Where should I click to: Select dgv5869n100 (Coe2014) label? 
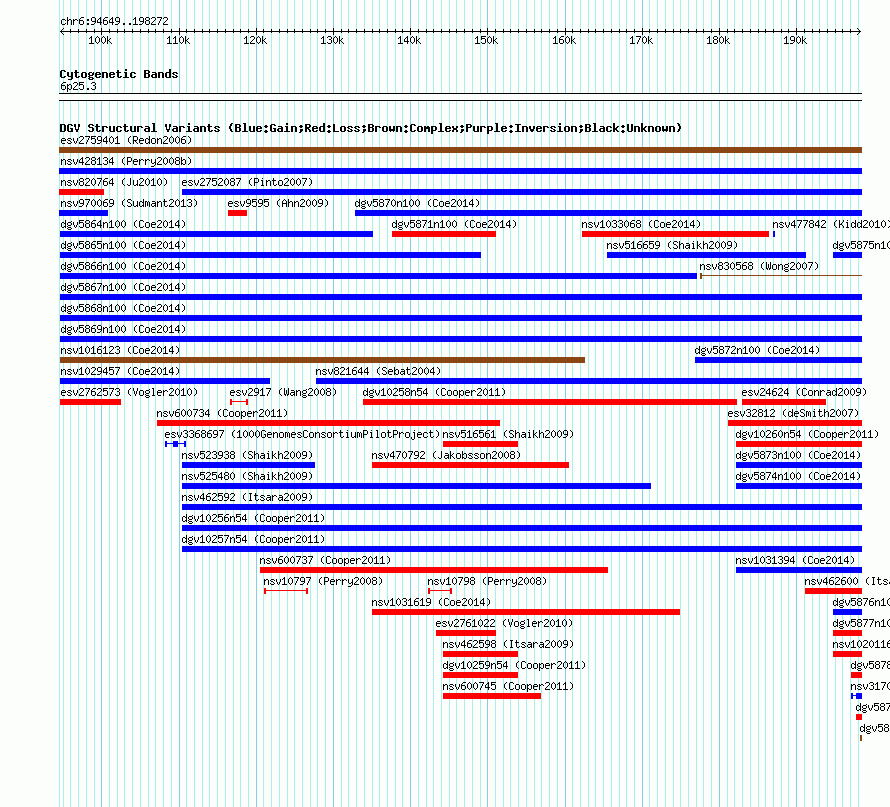(123, 329)
